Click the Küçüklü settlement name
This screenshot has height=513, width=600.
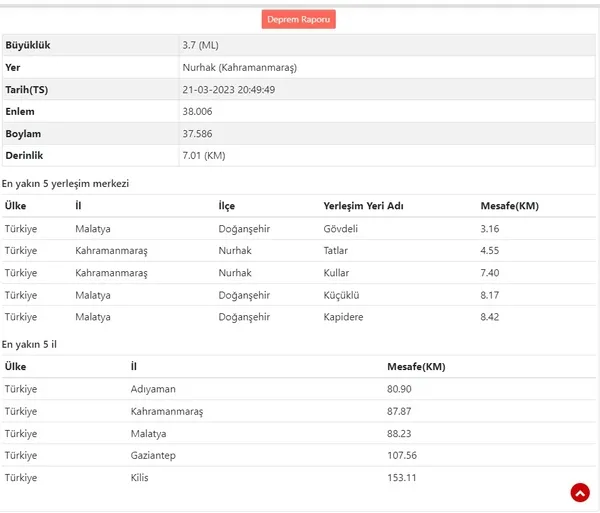[x=342, y=295]
